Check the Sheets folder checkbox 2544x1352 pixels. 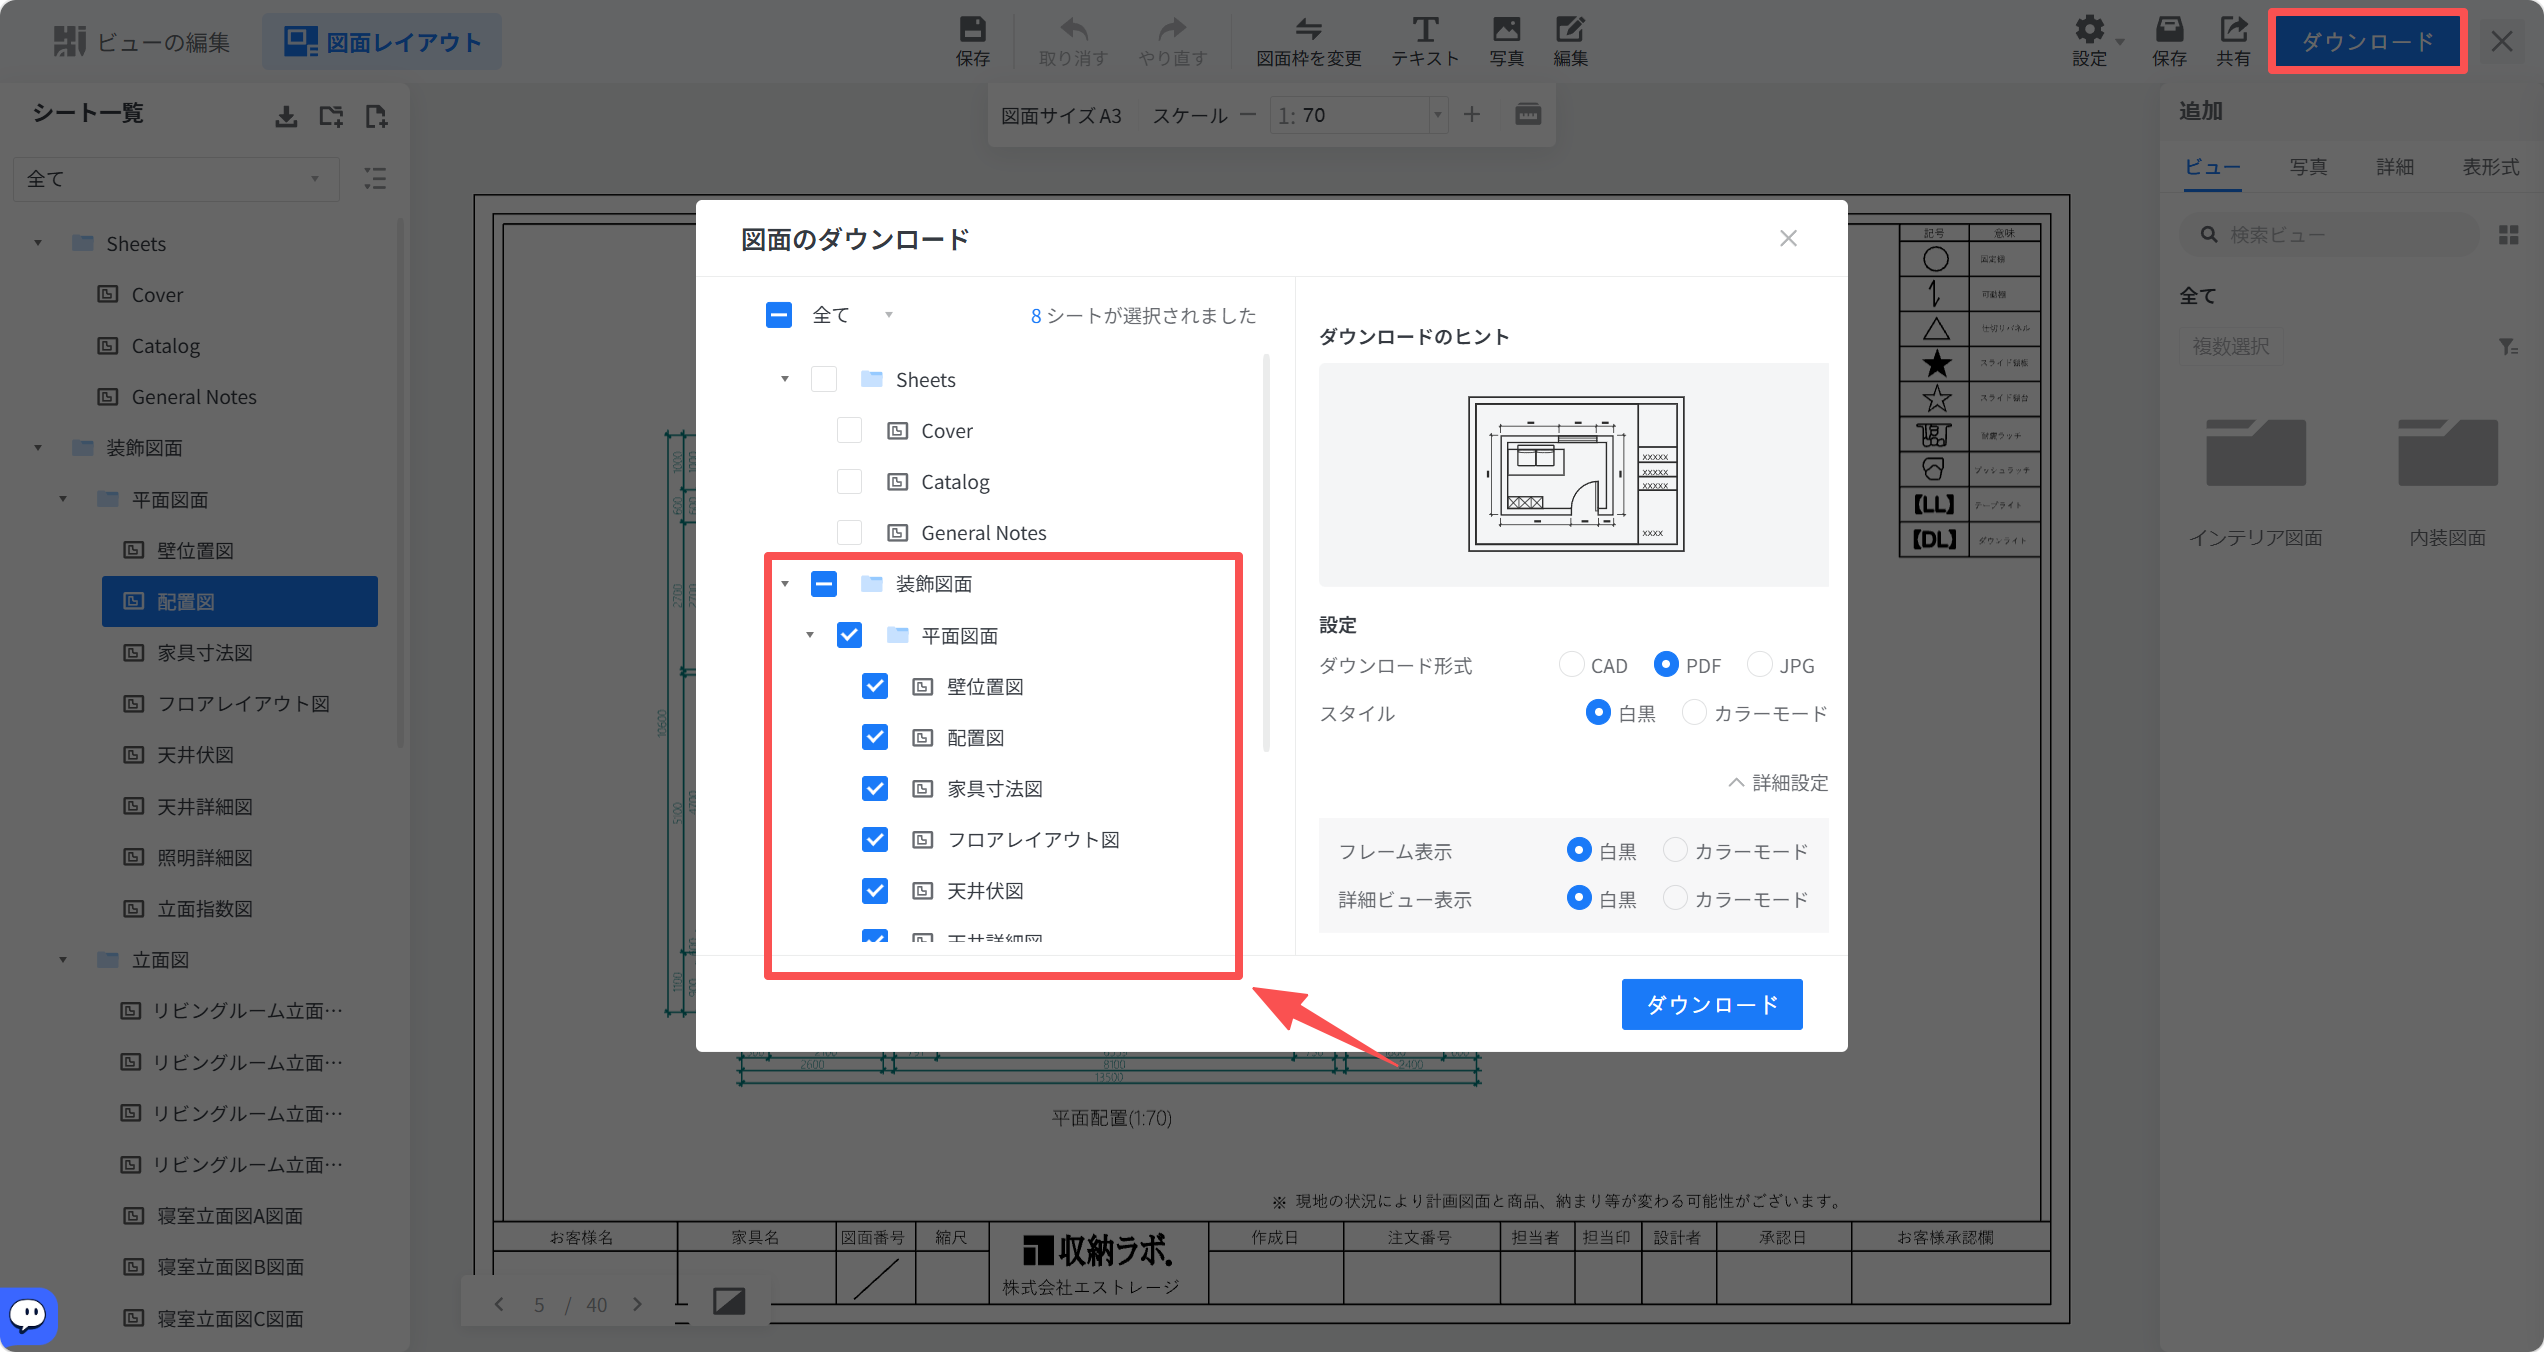tap(824, 380)
